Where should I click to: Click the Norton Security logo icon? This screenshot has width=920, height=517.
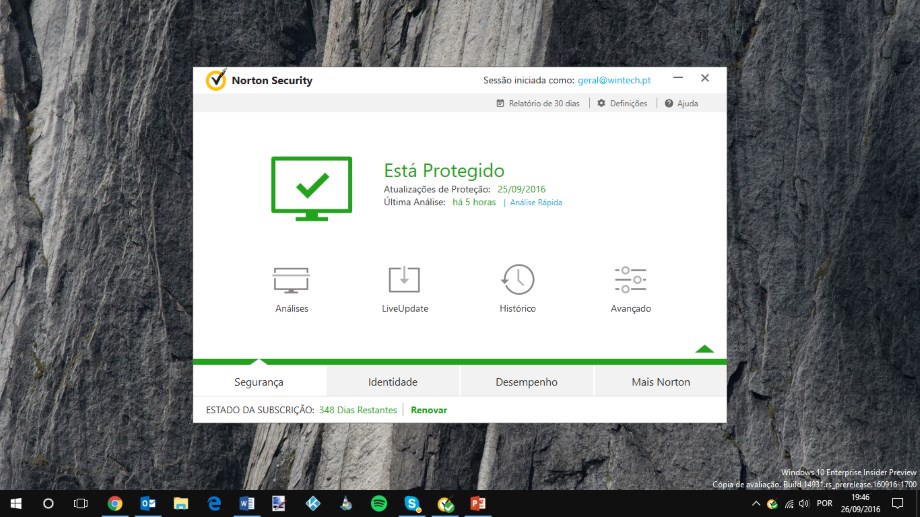click(x=215, y=80)
